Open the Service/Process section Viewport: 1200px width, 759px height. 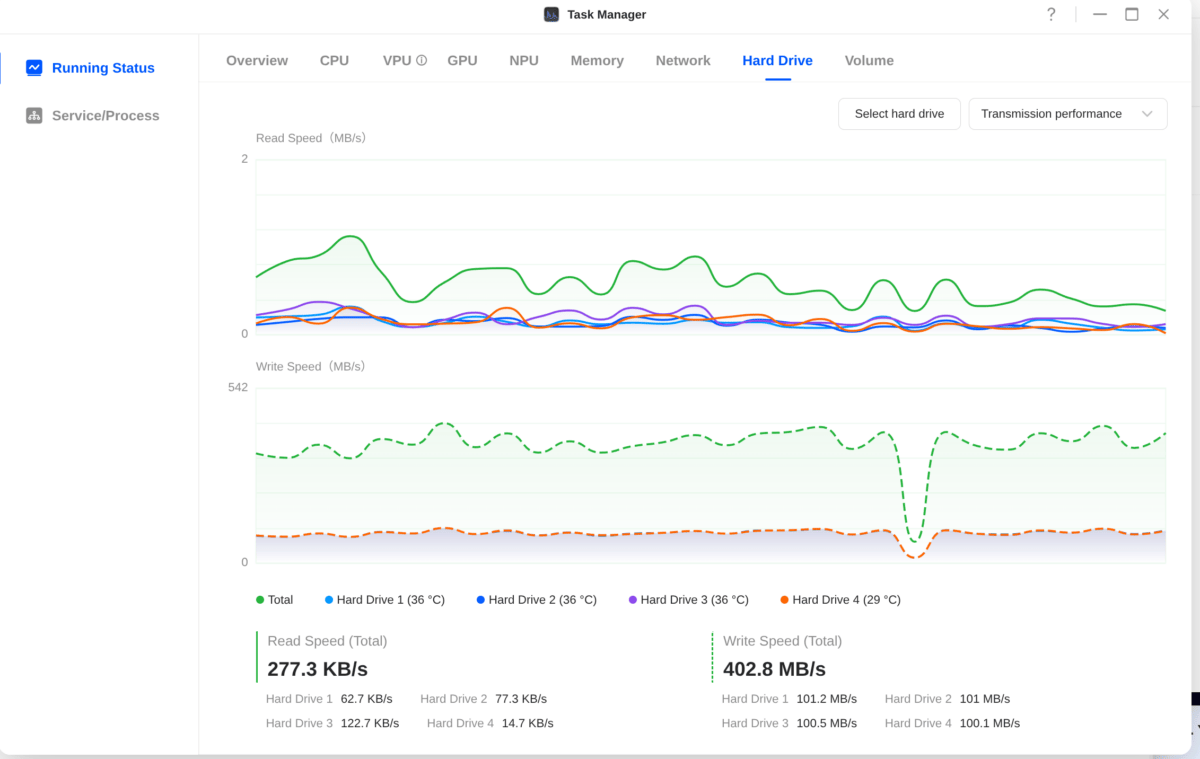click(105, 116)
